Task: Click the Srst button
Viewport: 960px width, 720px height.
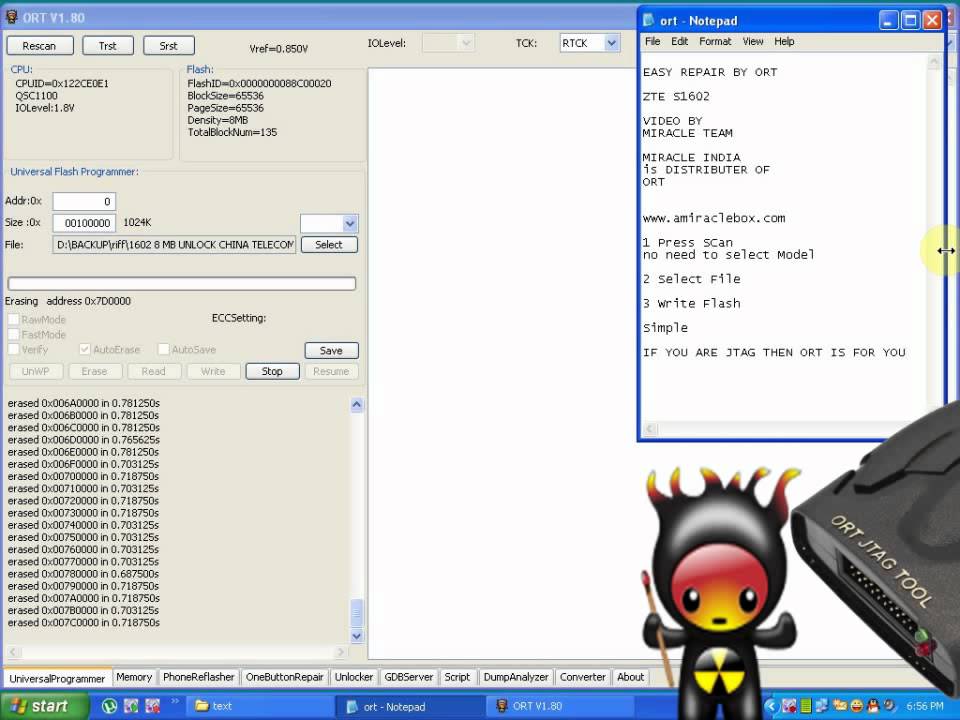Action: tap(169, 46)
